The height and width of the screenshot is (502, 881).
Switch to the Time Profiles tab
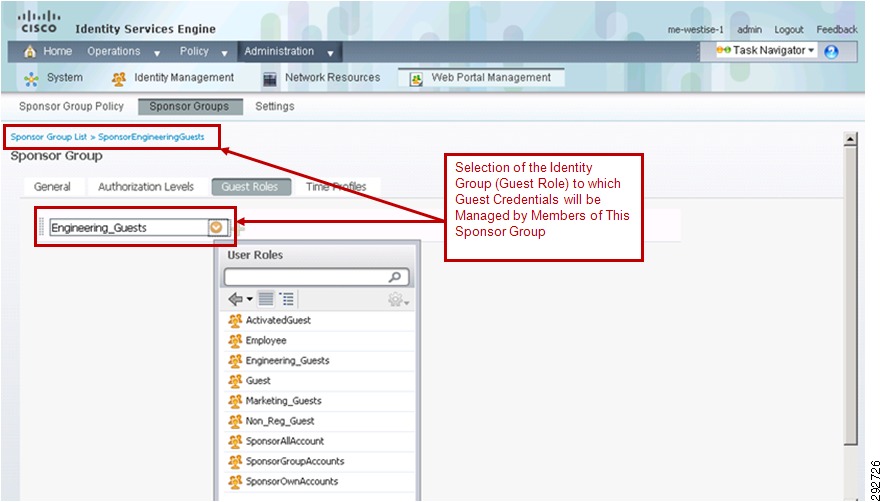tap(336, 187)
